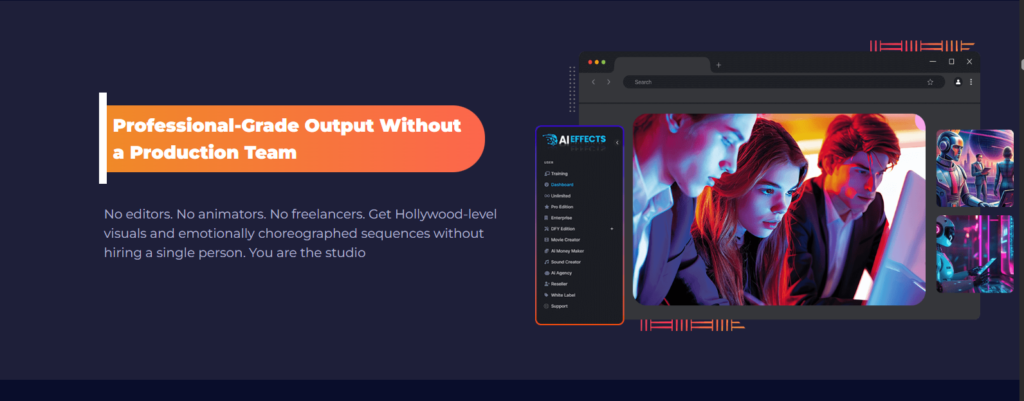Open Unlimited via its infinity icon
This screenshot has width=1024, height=401.
(x=546, y=196)
